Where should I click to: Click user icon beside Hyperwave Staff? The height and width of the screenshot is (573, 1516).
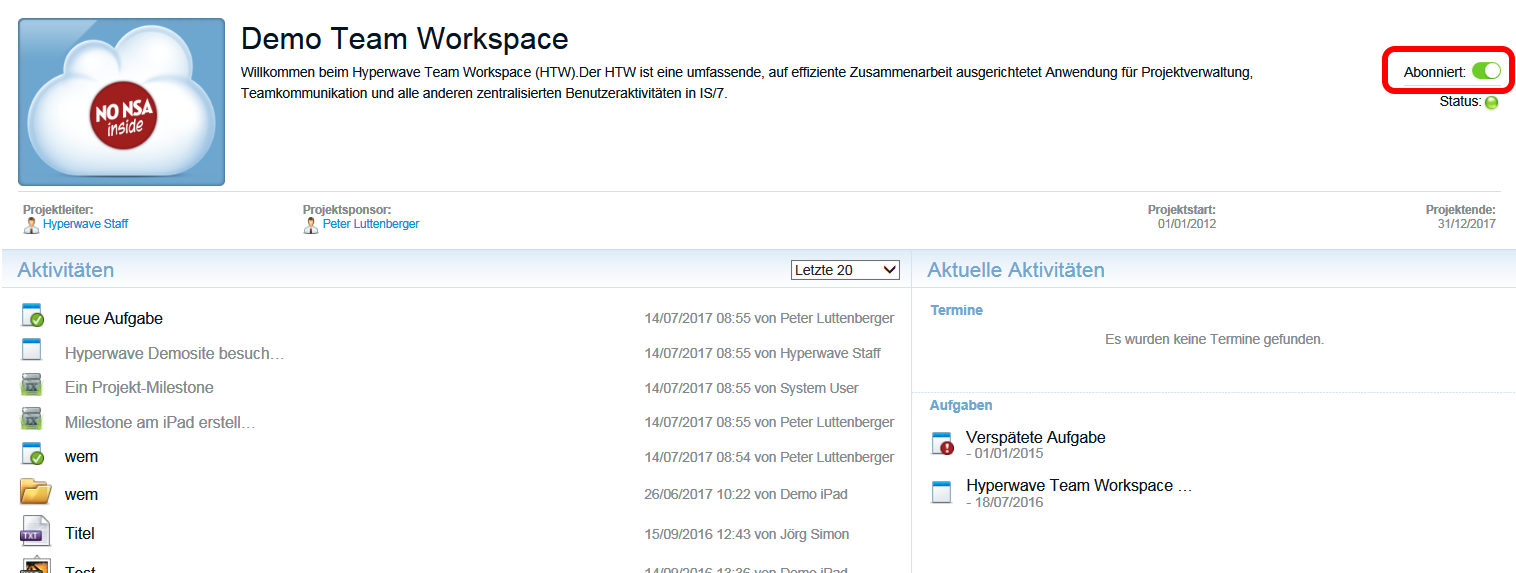tap(31, 225)
